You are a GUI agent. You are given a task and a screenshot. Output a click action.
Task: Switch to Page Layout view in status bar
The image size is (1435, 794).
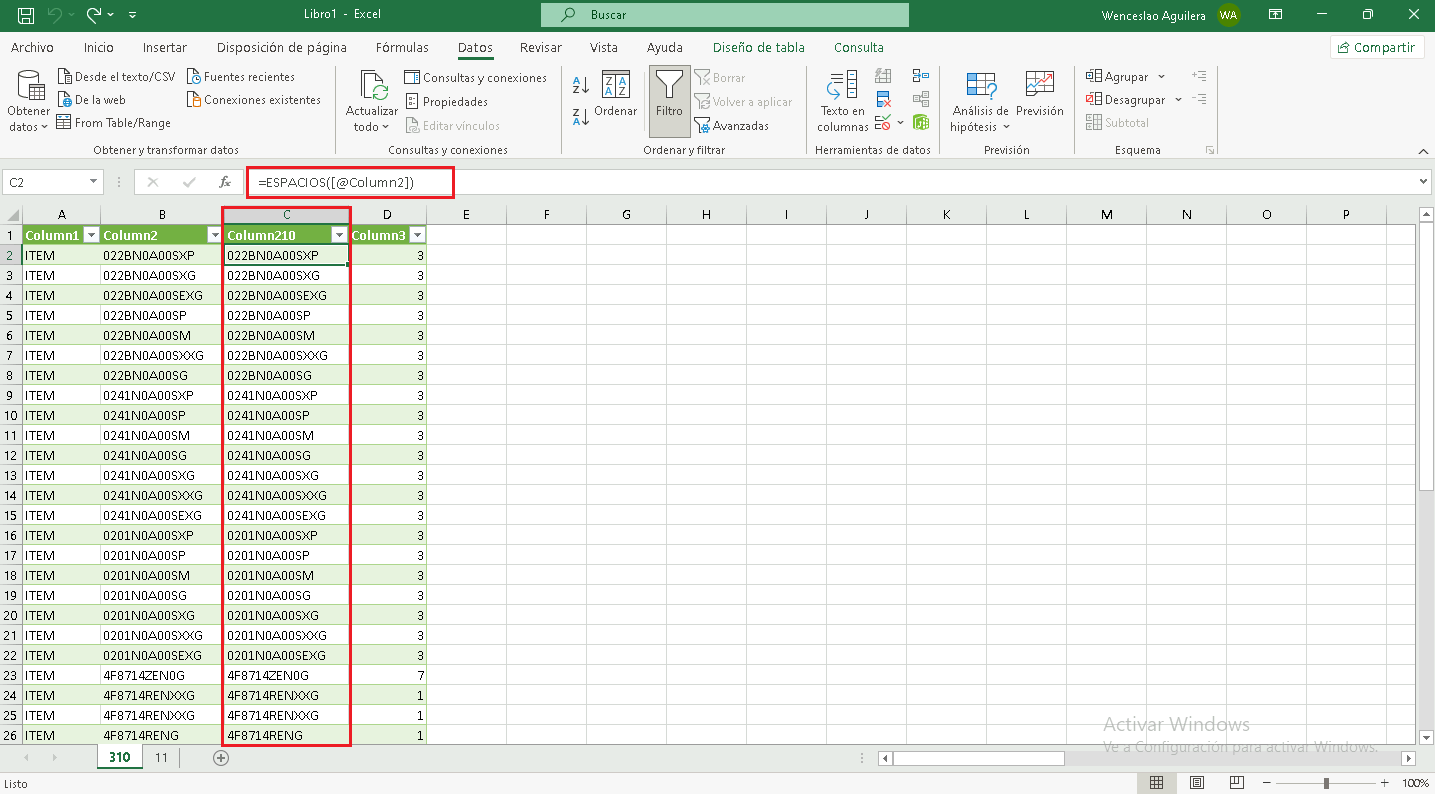coord(1196,783)
